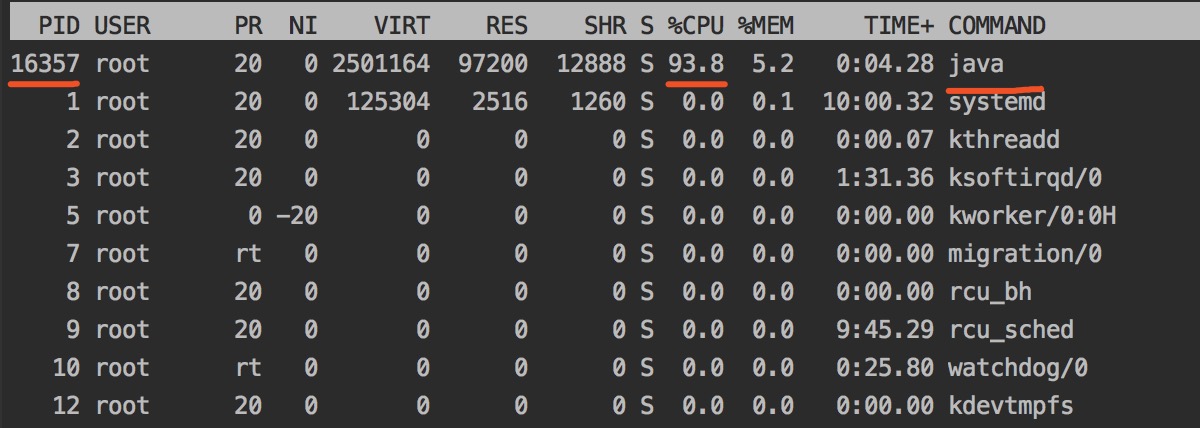Click the kthreadd process name

[1003, 140]
